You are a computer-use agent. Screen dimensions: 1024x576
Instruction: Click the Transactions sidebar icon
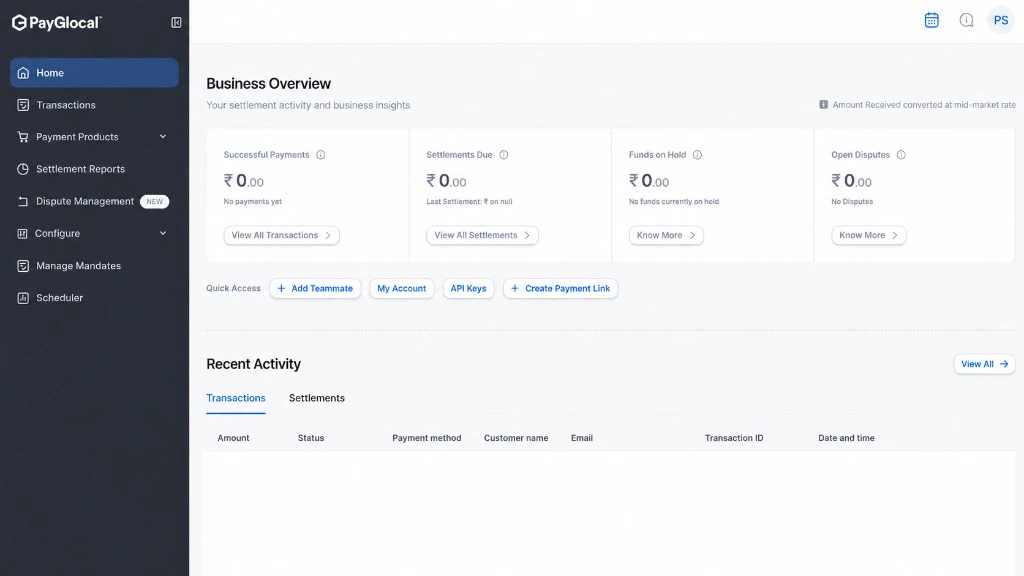click(x=24, y=105)
